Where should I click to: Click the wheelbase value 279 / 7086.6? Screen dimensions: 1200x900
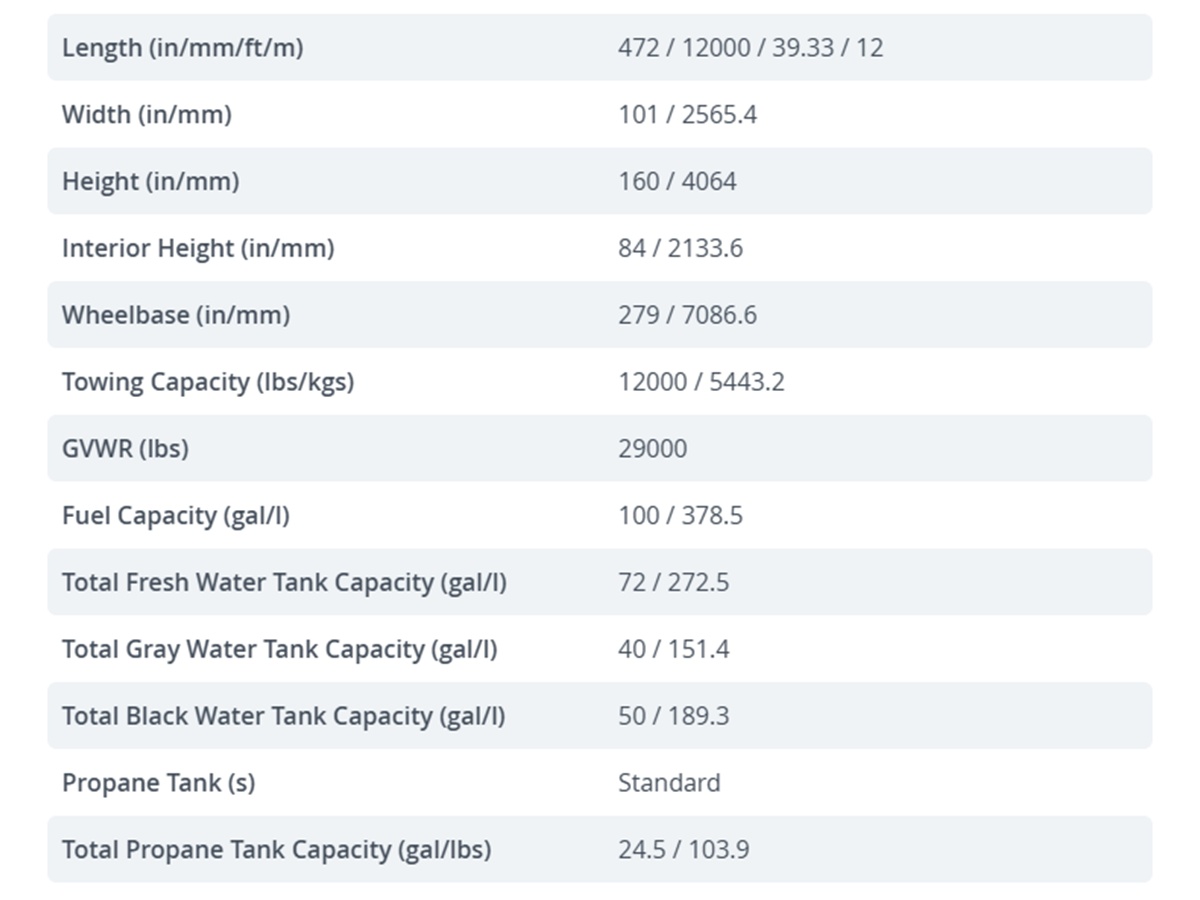coord(687,315)
